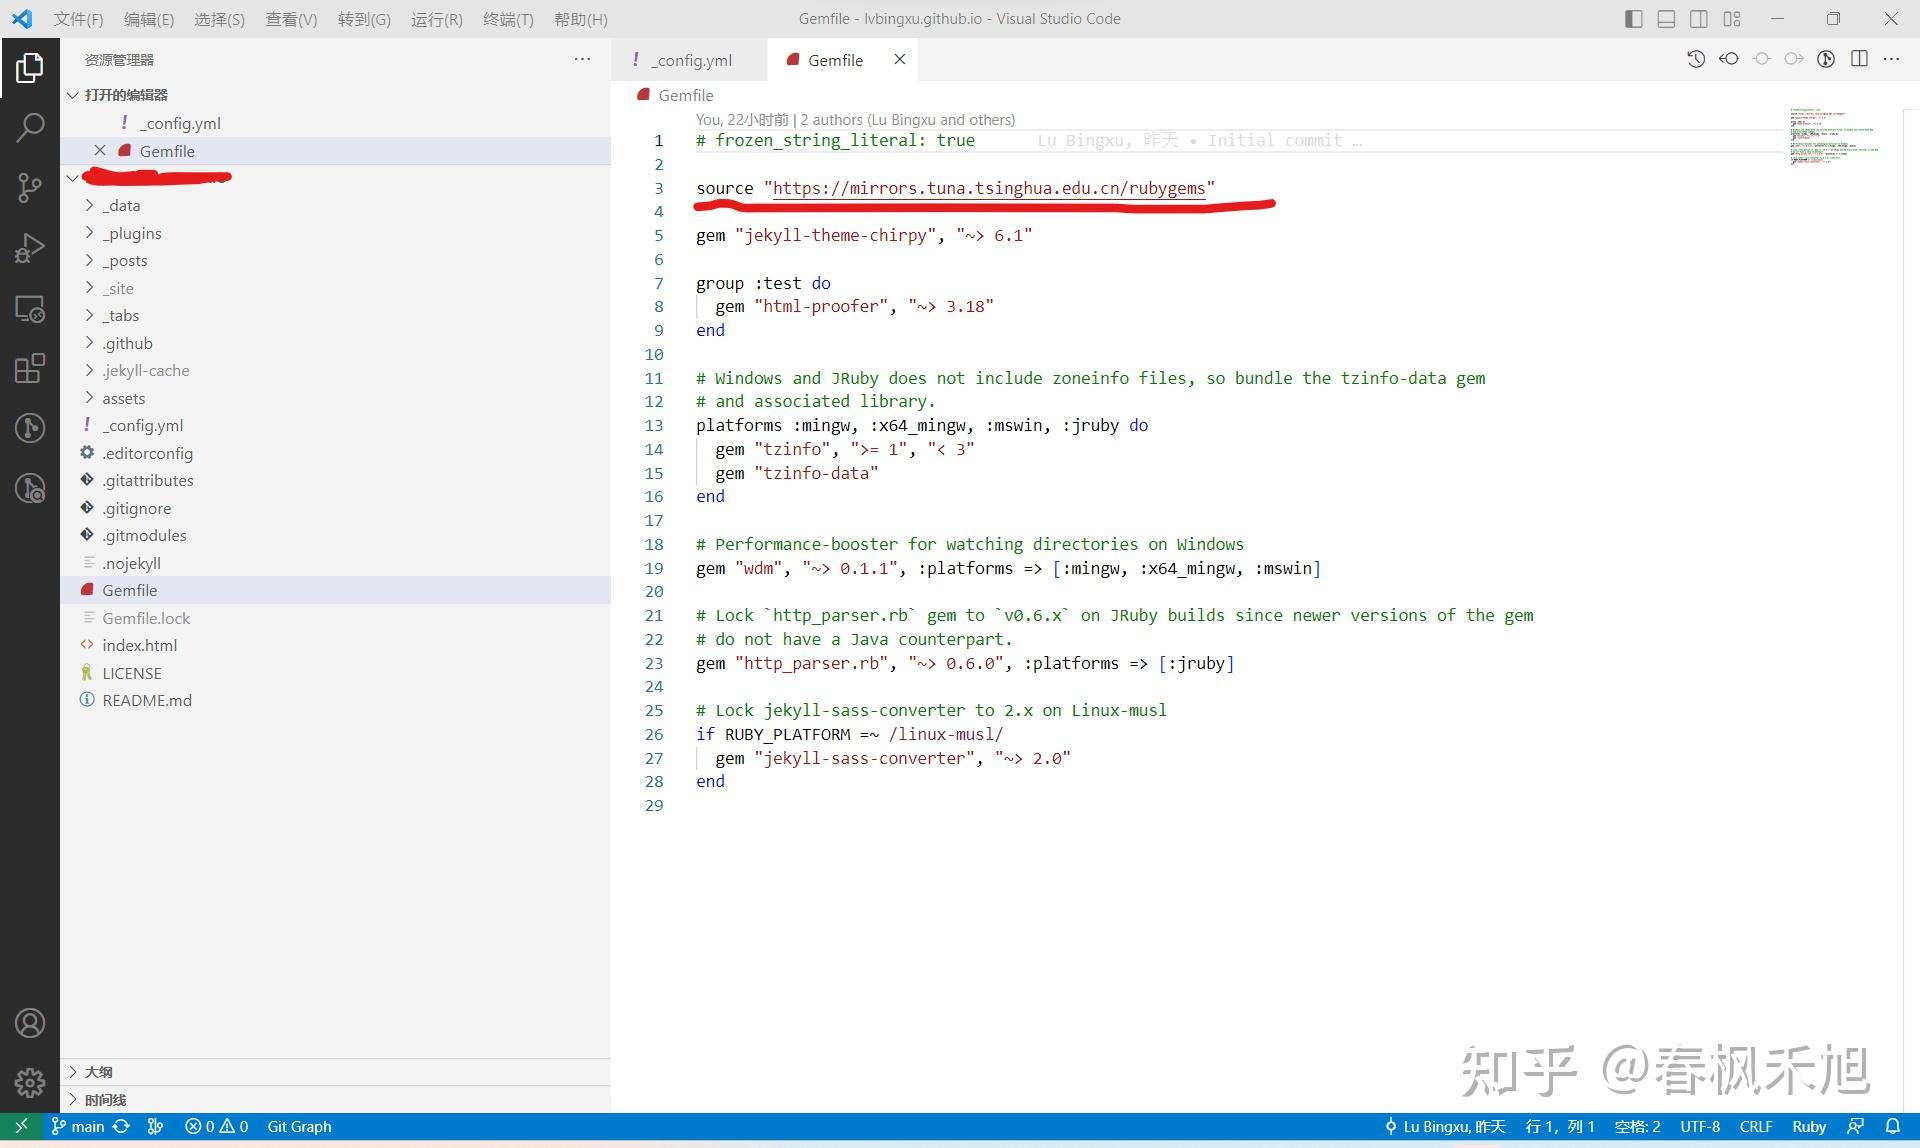1920x1148 pixels.
Task: Collapse the 打开的编辑器 section
Action: (x=72, y=94)
